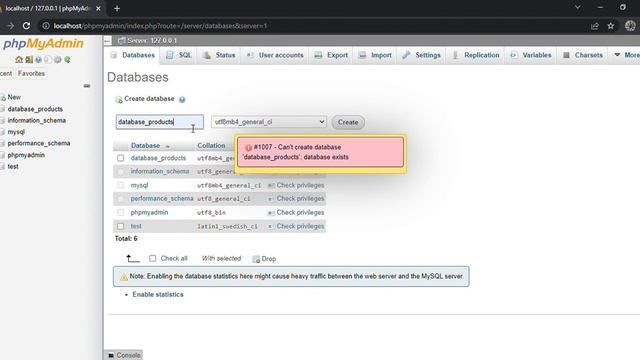Check privileges for mysql database
The image size is (640, 360).
296,185
